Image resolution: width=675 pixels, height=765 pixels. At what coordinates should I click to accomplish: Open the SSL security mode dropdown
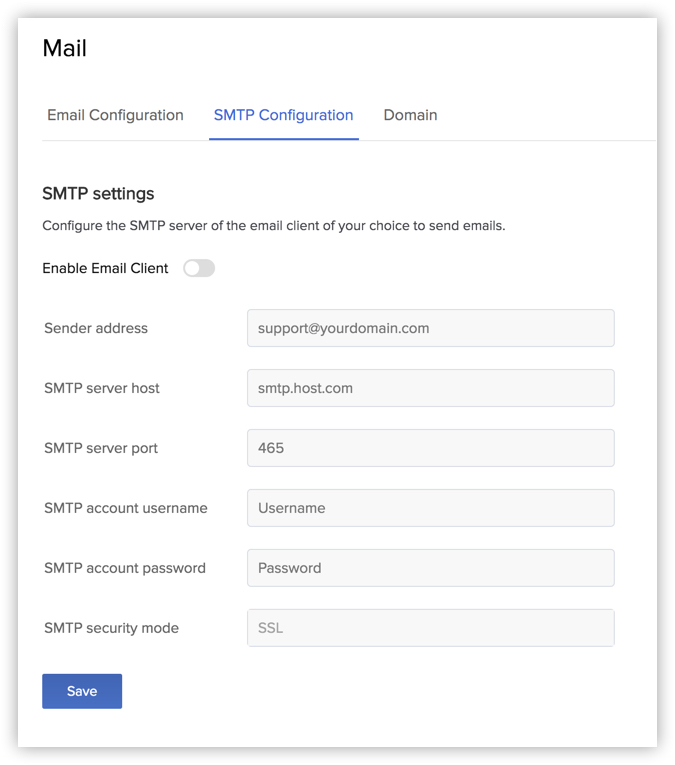430,628
